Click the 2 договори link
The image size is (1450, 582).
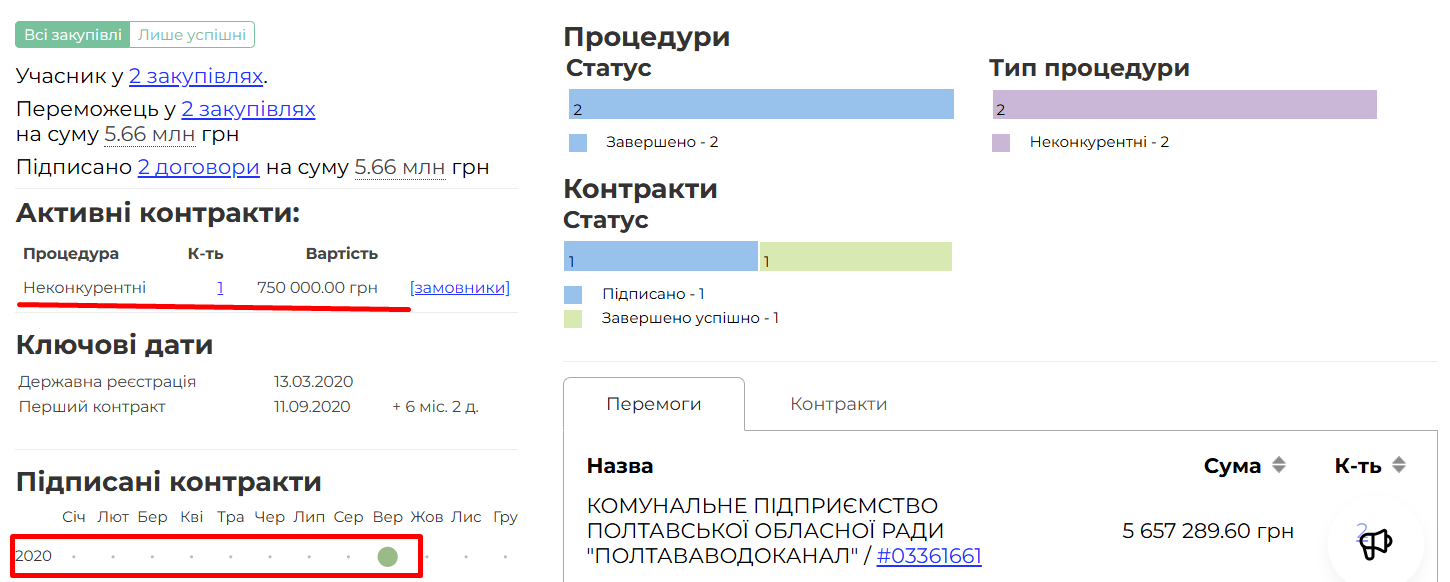[x=199, y=167]
